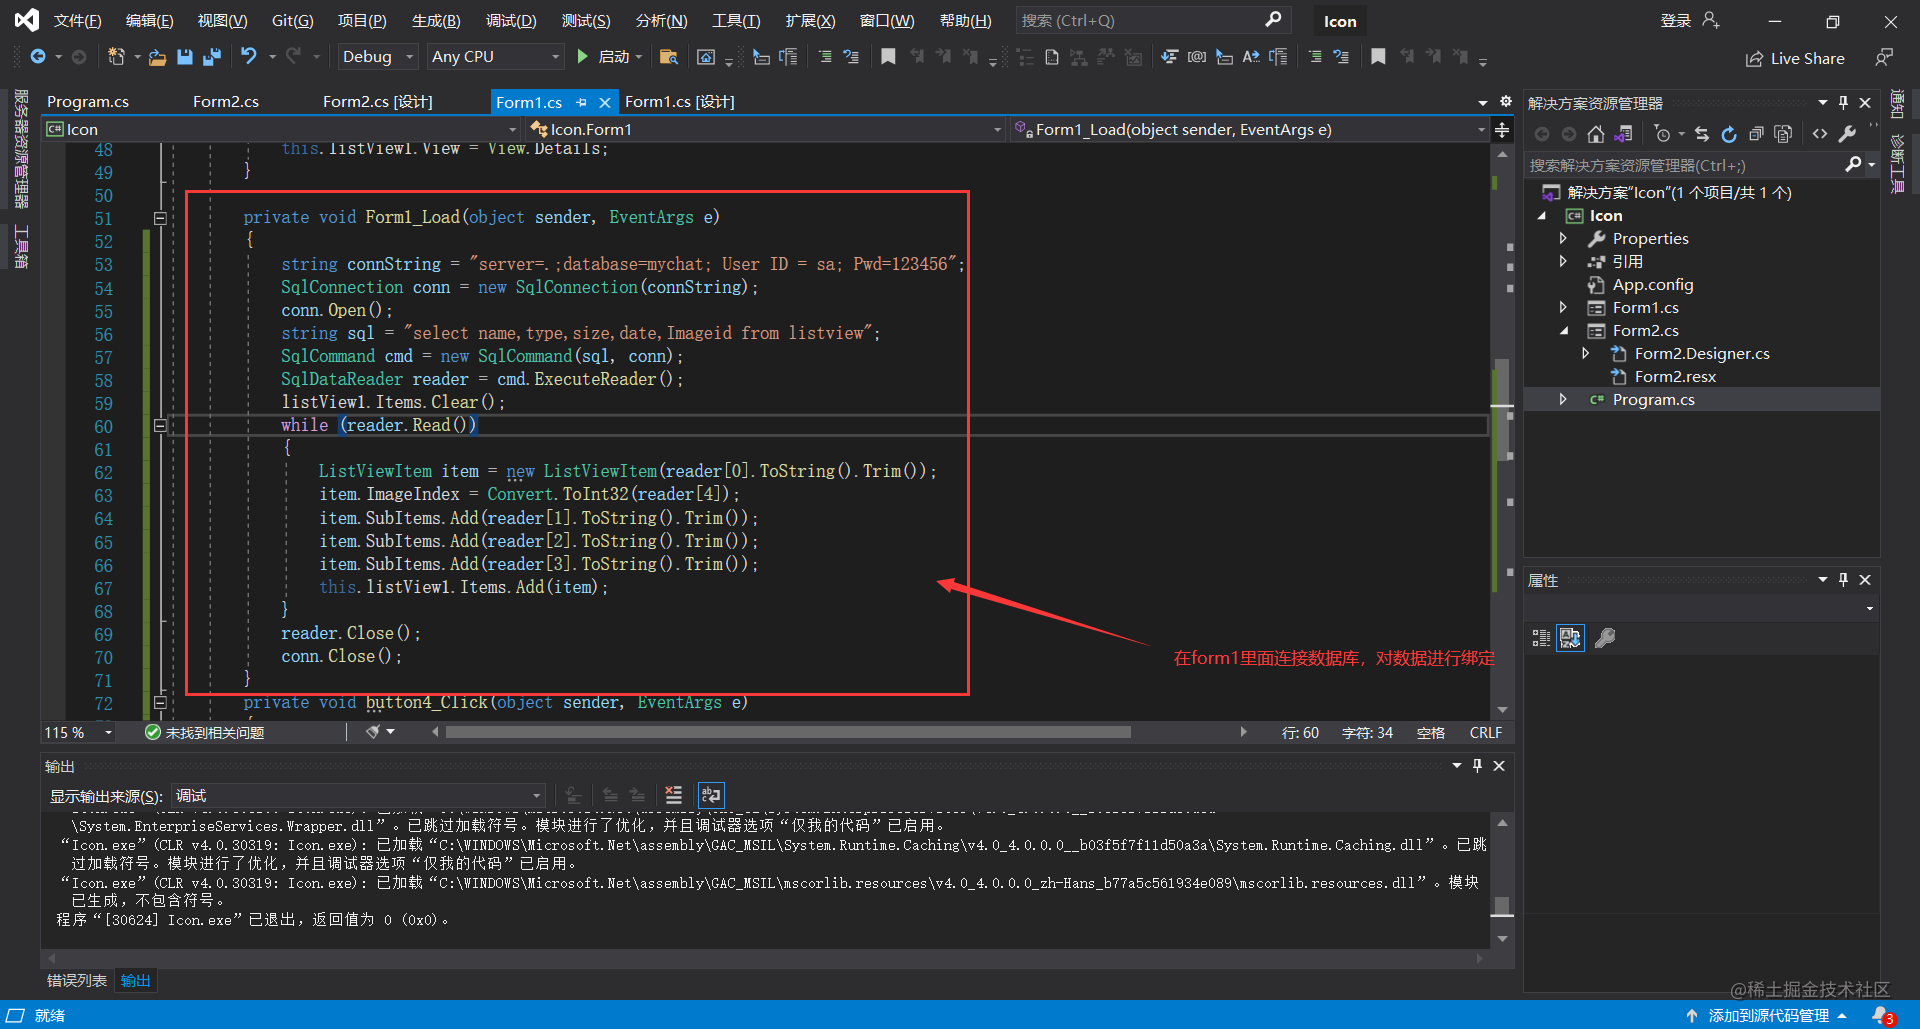Open the Icon project scope dropdown
This screenshot has width=1920, height=1029.
click(282, 130)
